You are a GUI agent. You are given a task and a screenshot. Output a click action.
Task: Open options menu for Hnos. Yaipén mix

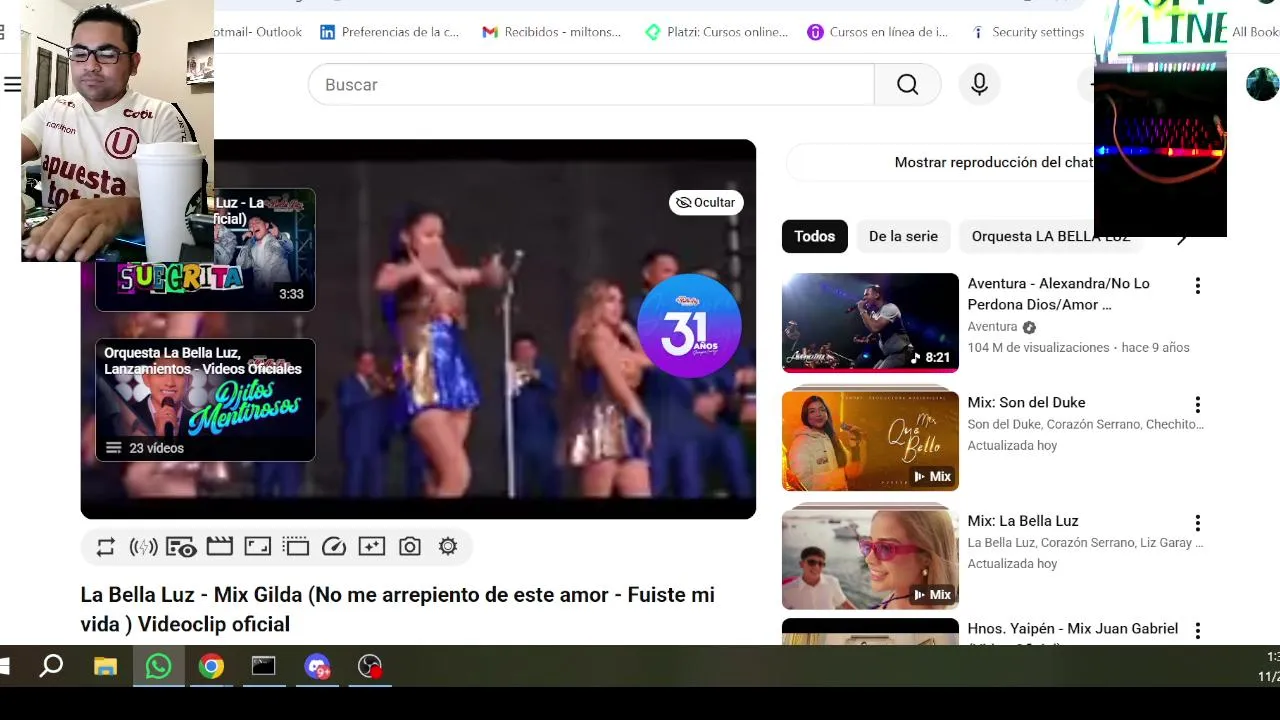(1197, 631)
